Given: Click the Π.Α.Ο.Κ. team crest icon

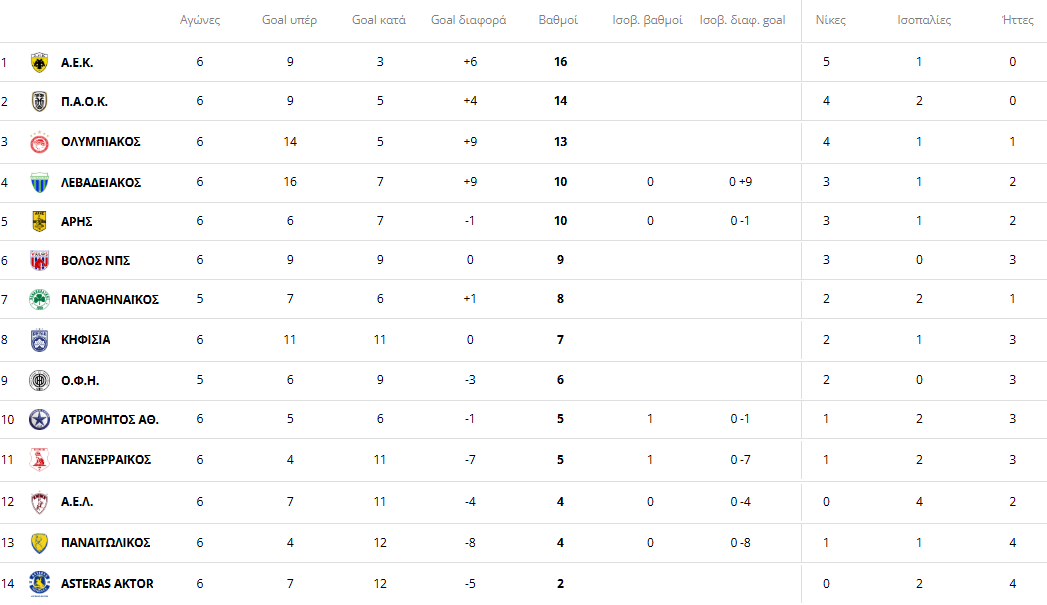Looking at the screenshot, I should pyautogui.click(x=40, y=102).
